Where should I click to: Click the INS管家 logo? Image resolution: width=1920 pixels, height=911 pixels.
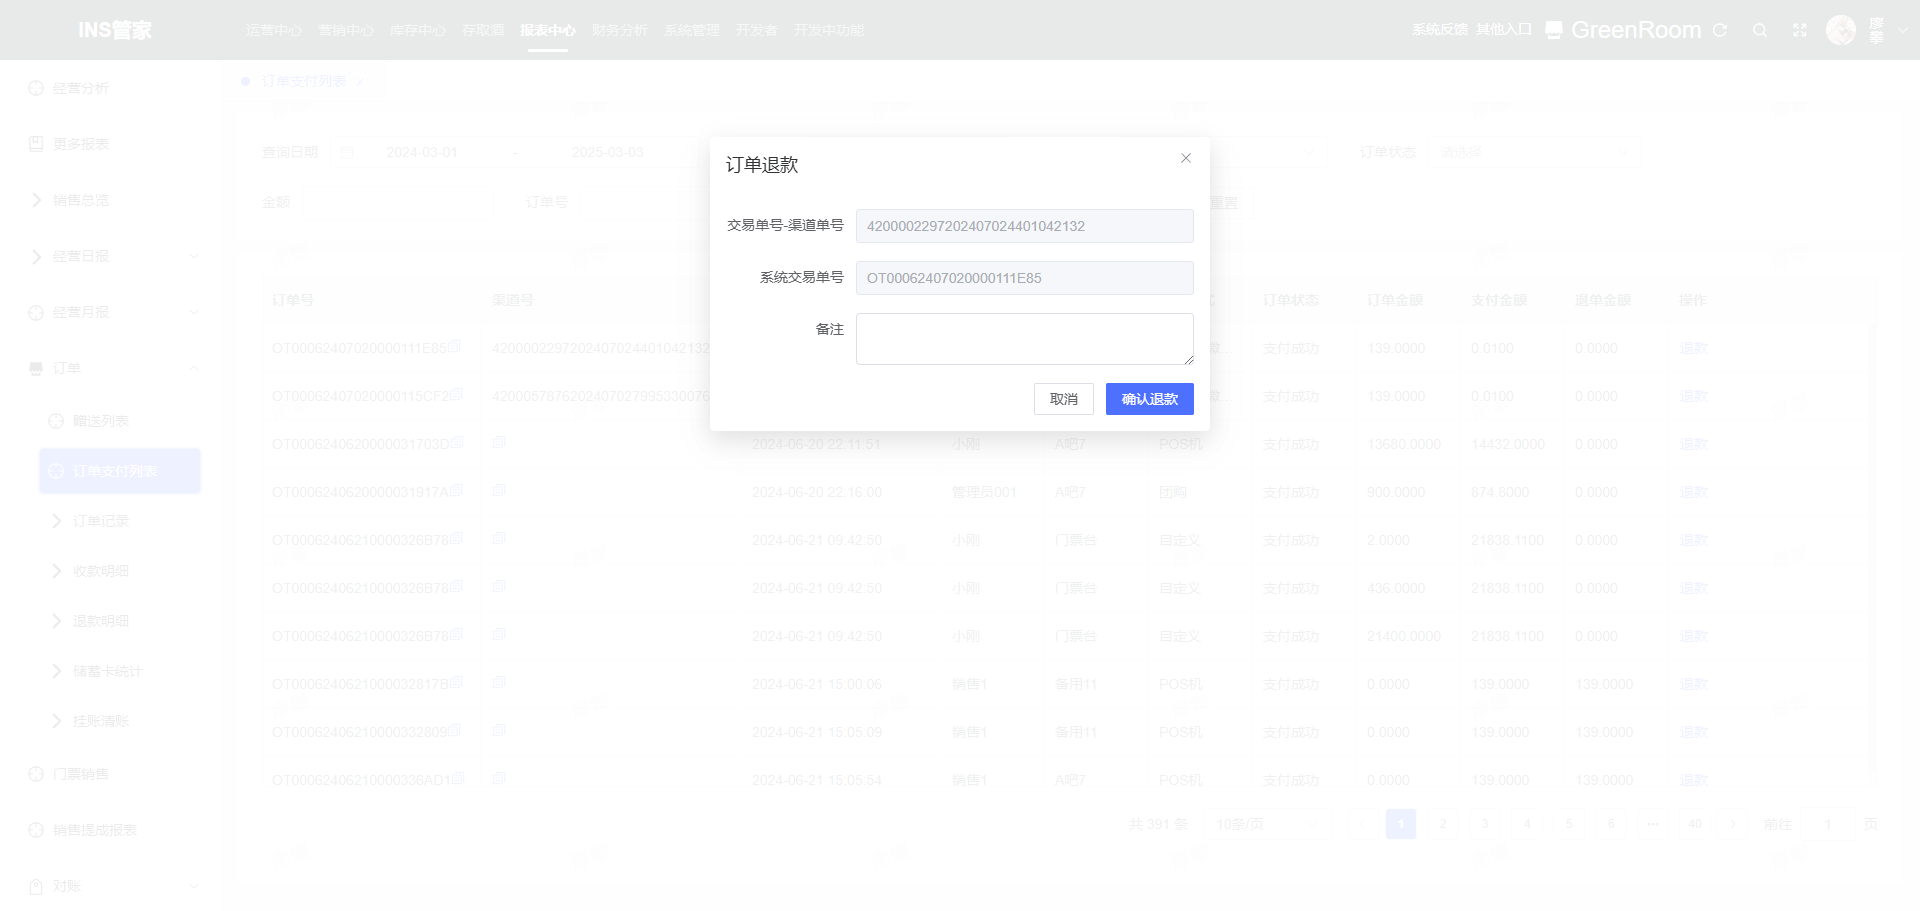[x=115, y=30]
